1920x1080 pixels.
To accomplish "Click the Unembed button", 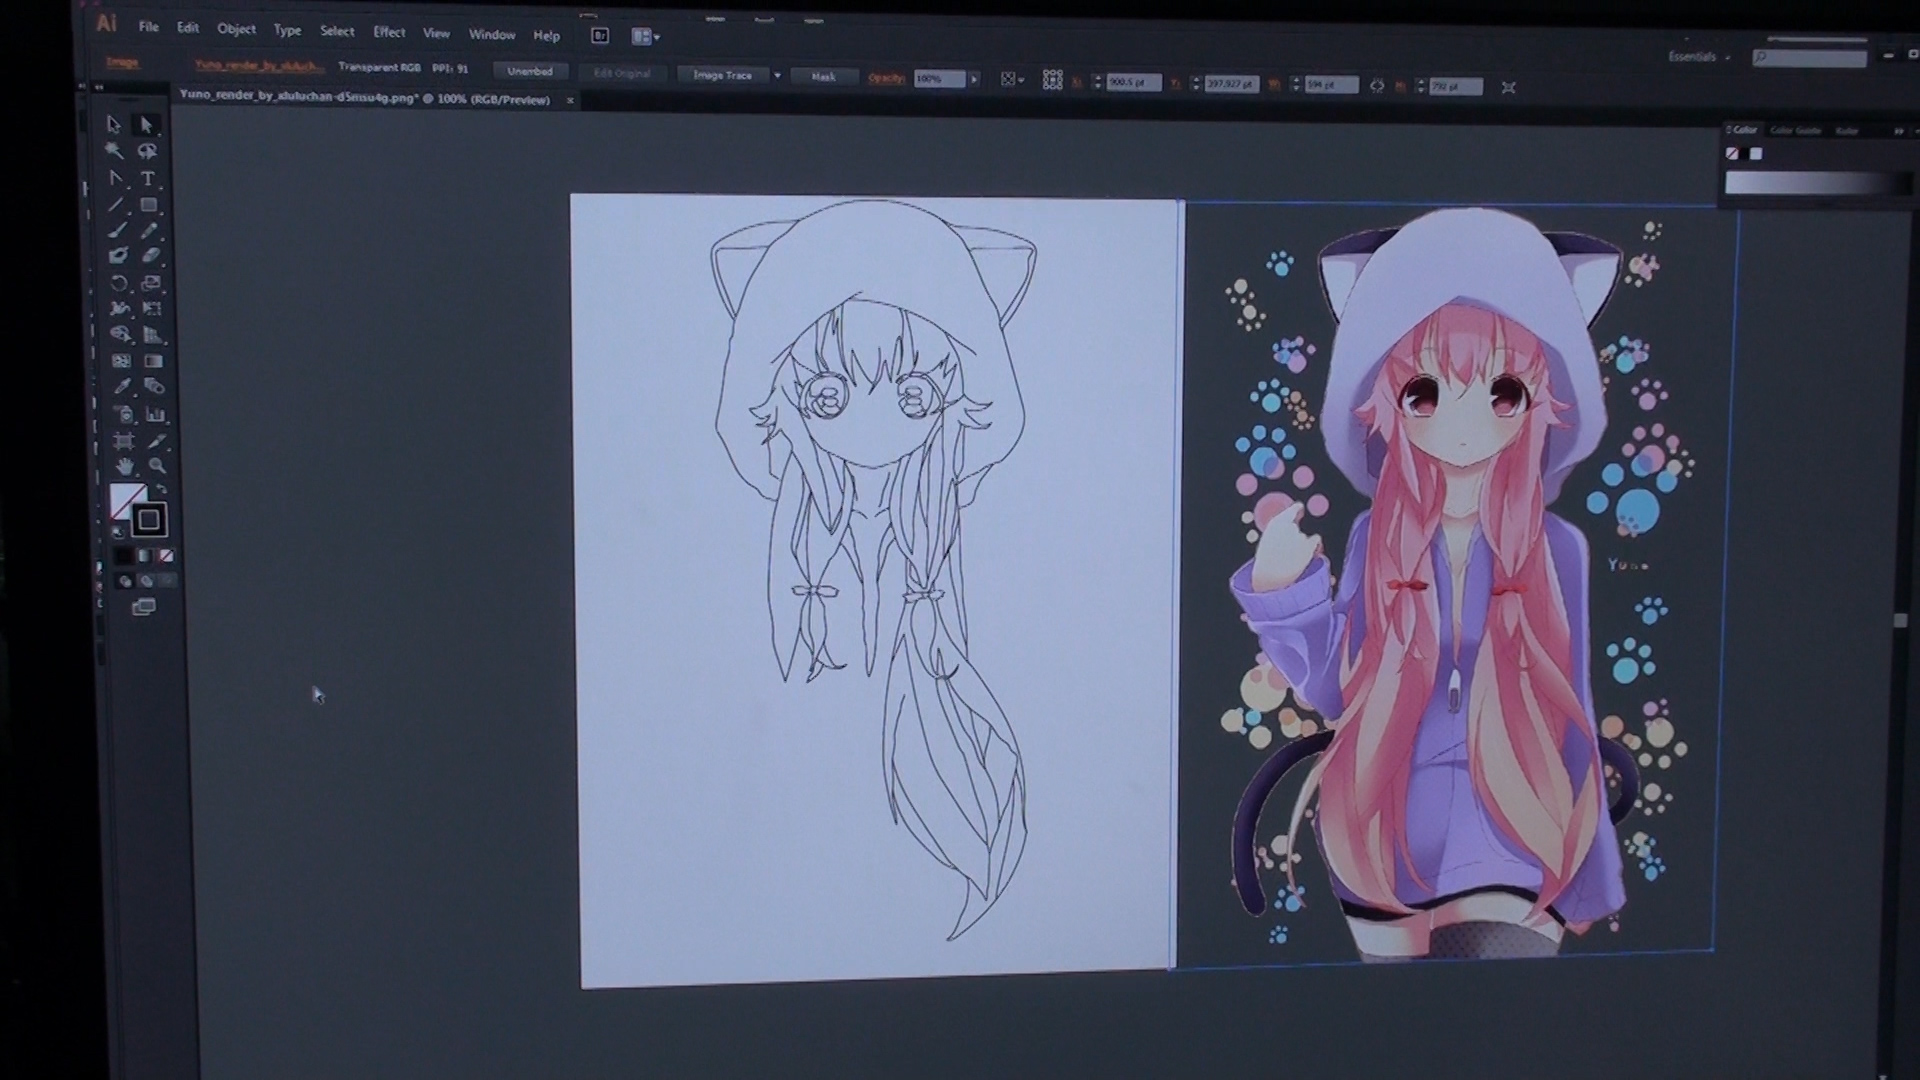I will 530,72.
